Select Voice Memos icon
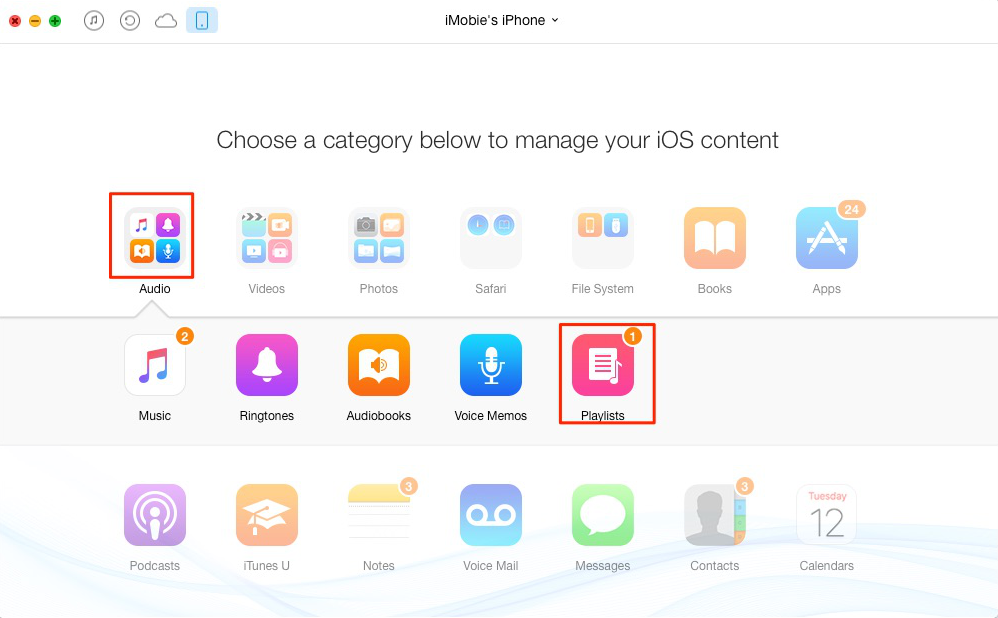998x618 pixels. click(x=491, y=365)
